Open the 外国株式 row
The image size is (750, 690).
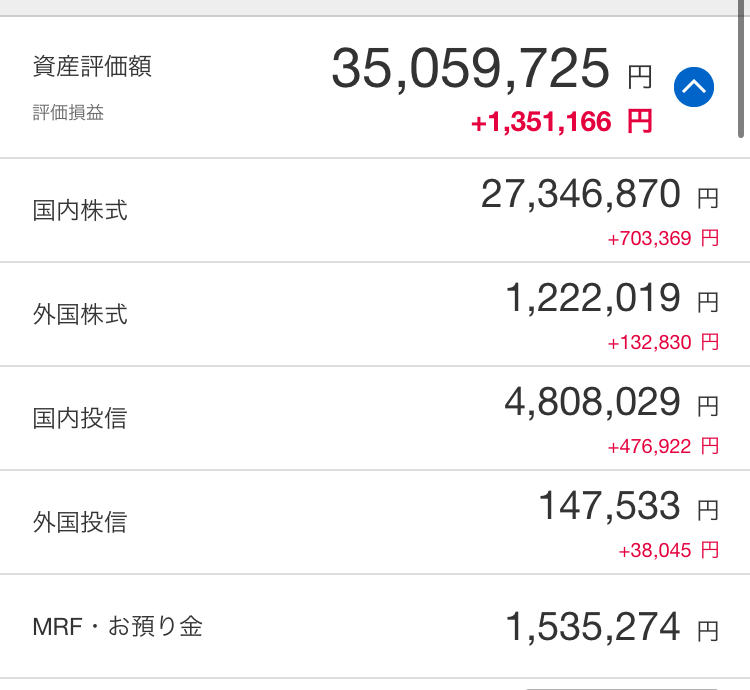pos(375,314)
